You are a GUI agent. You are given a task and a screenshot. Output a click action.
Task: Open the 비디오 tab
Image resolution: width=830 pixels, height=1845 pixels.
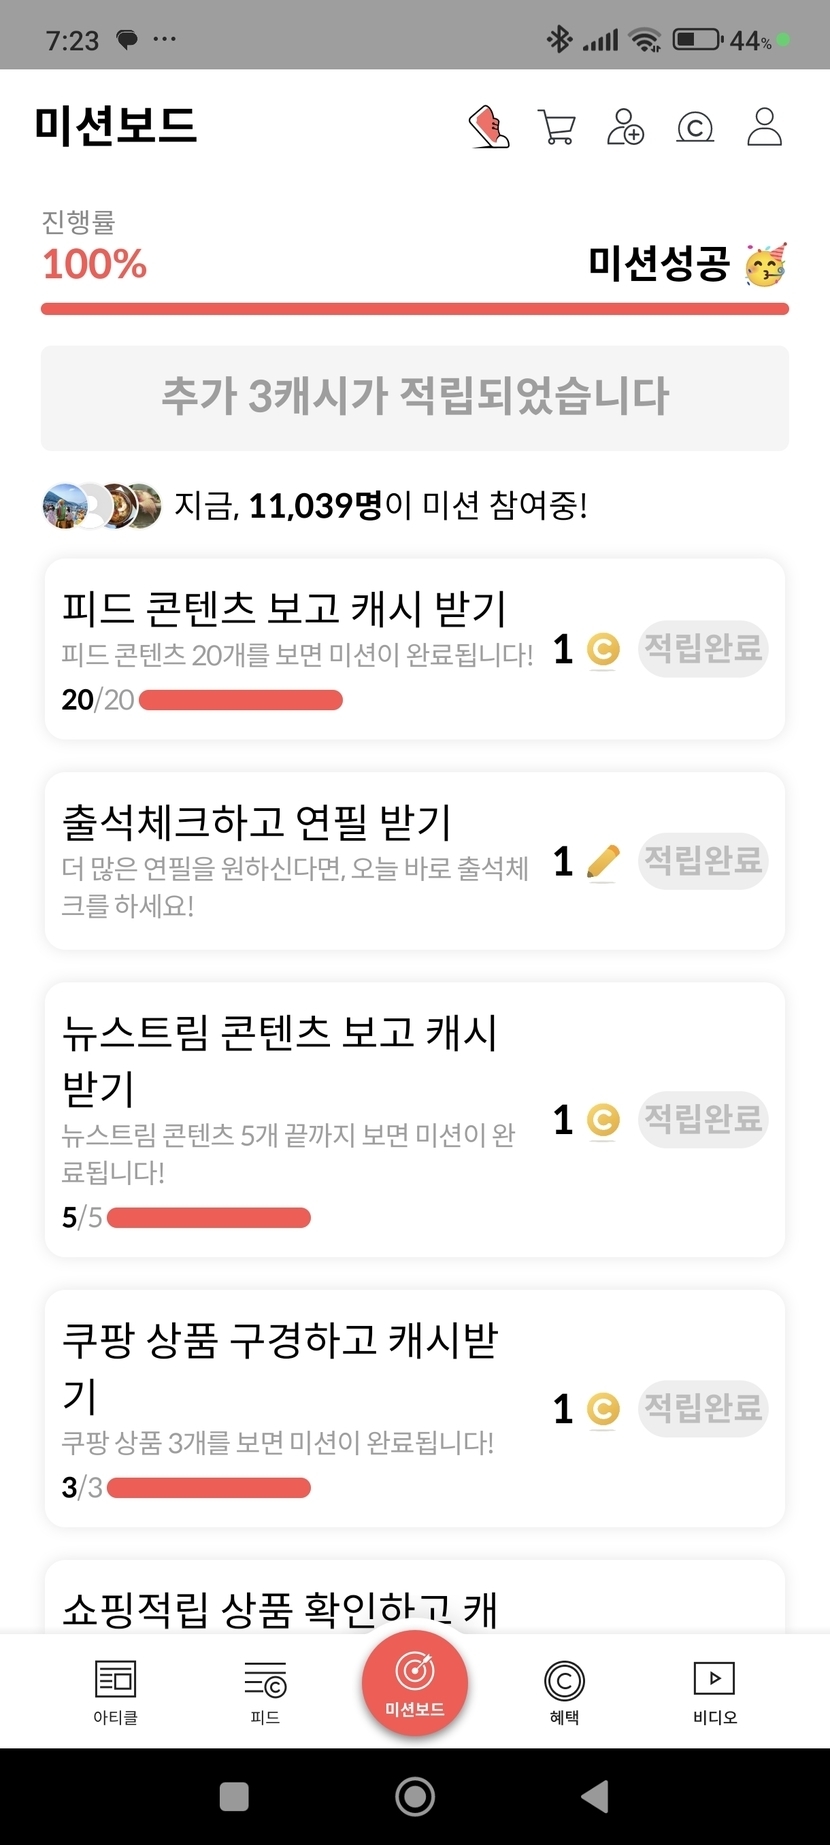tap(714, 1692)
